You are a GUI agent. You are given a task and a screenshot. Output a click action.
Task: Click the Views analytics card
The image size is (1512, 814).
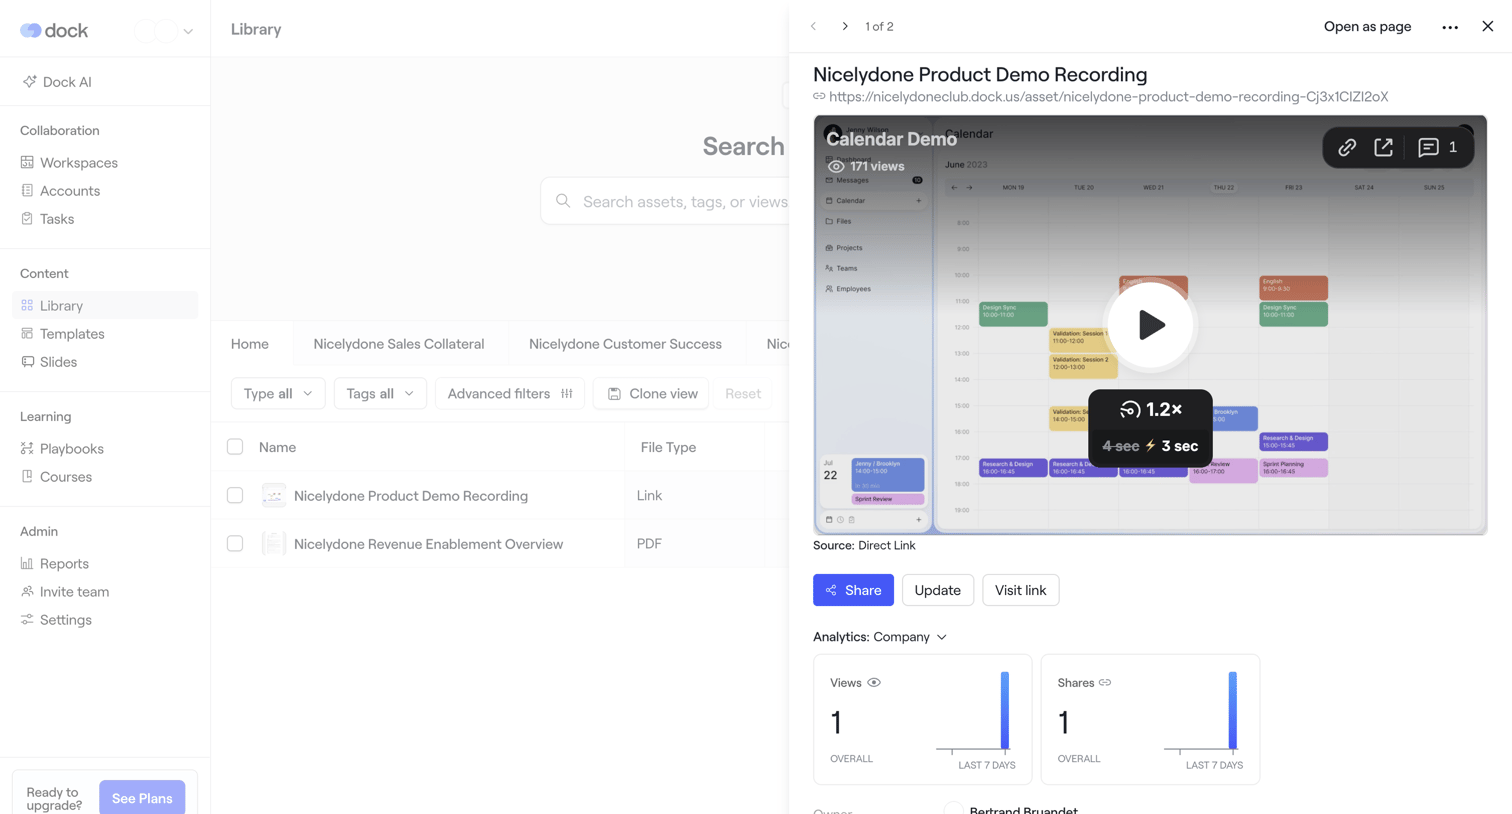922,719
